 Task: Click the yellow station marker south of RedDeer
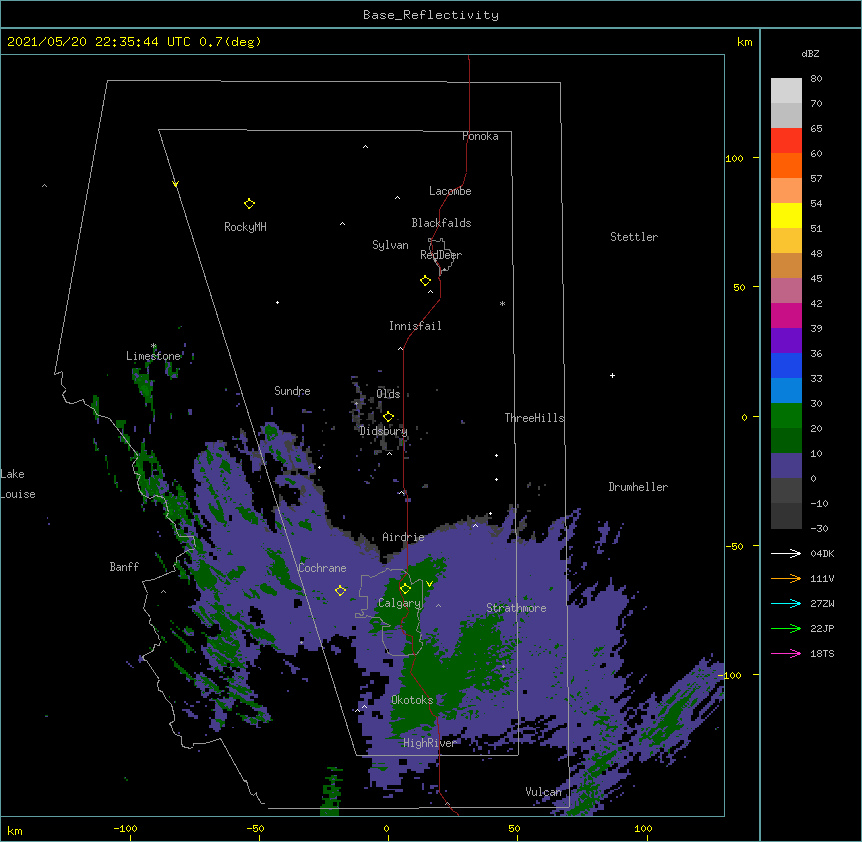[425, 281]
